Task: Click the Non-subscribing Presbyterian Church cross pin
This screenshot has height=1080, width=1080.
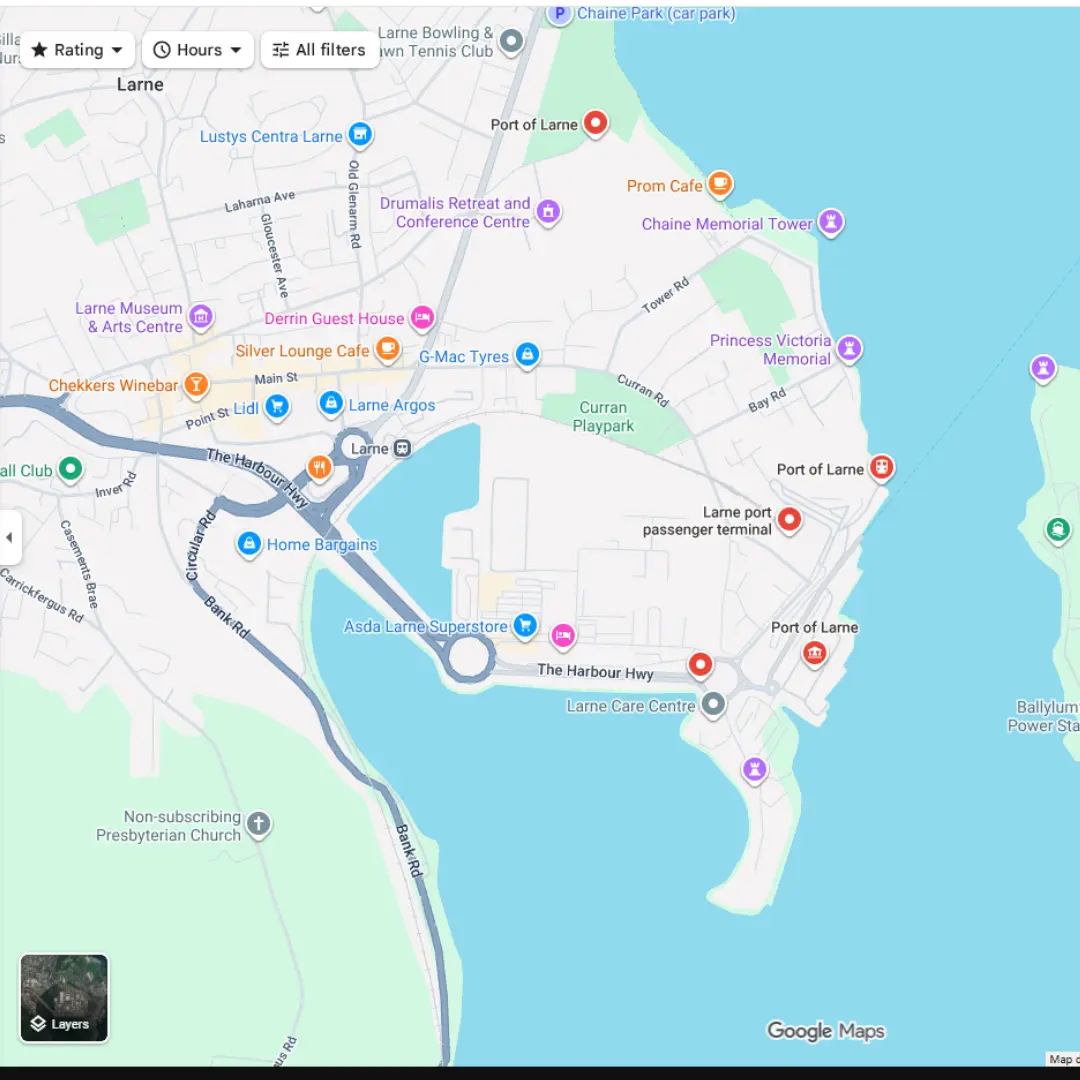Action: pos(258,824)
